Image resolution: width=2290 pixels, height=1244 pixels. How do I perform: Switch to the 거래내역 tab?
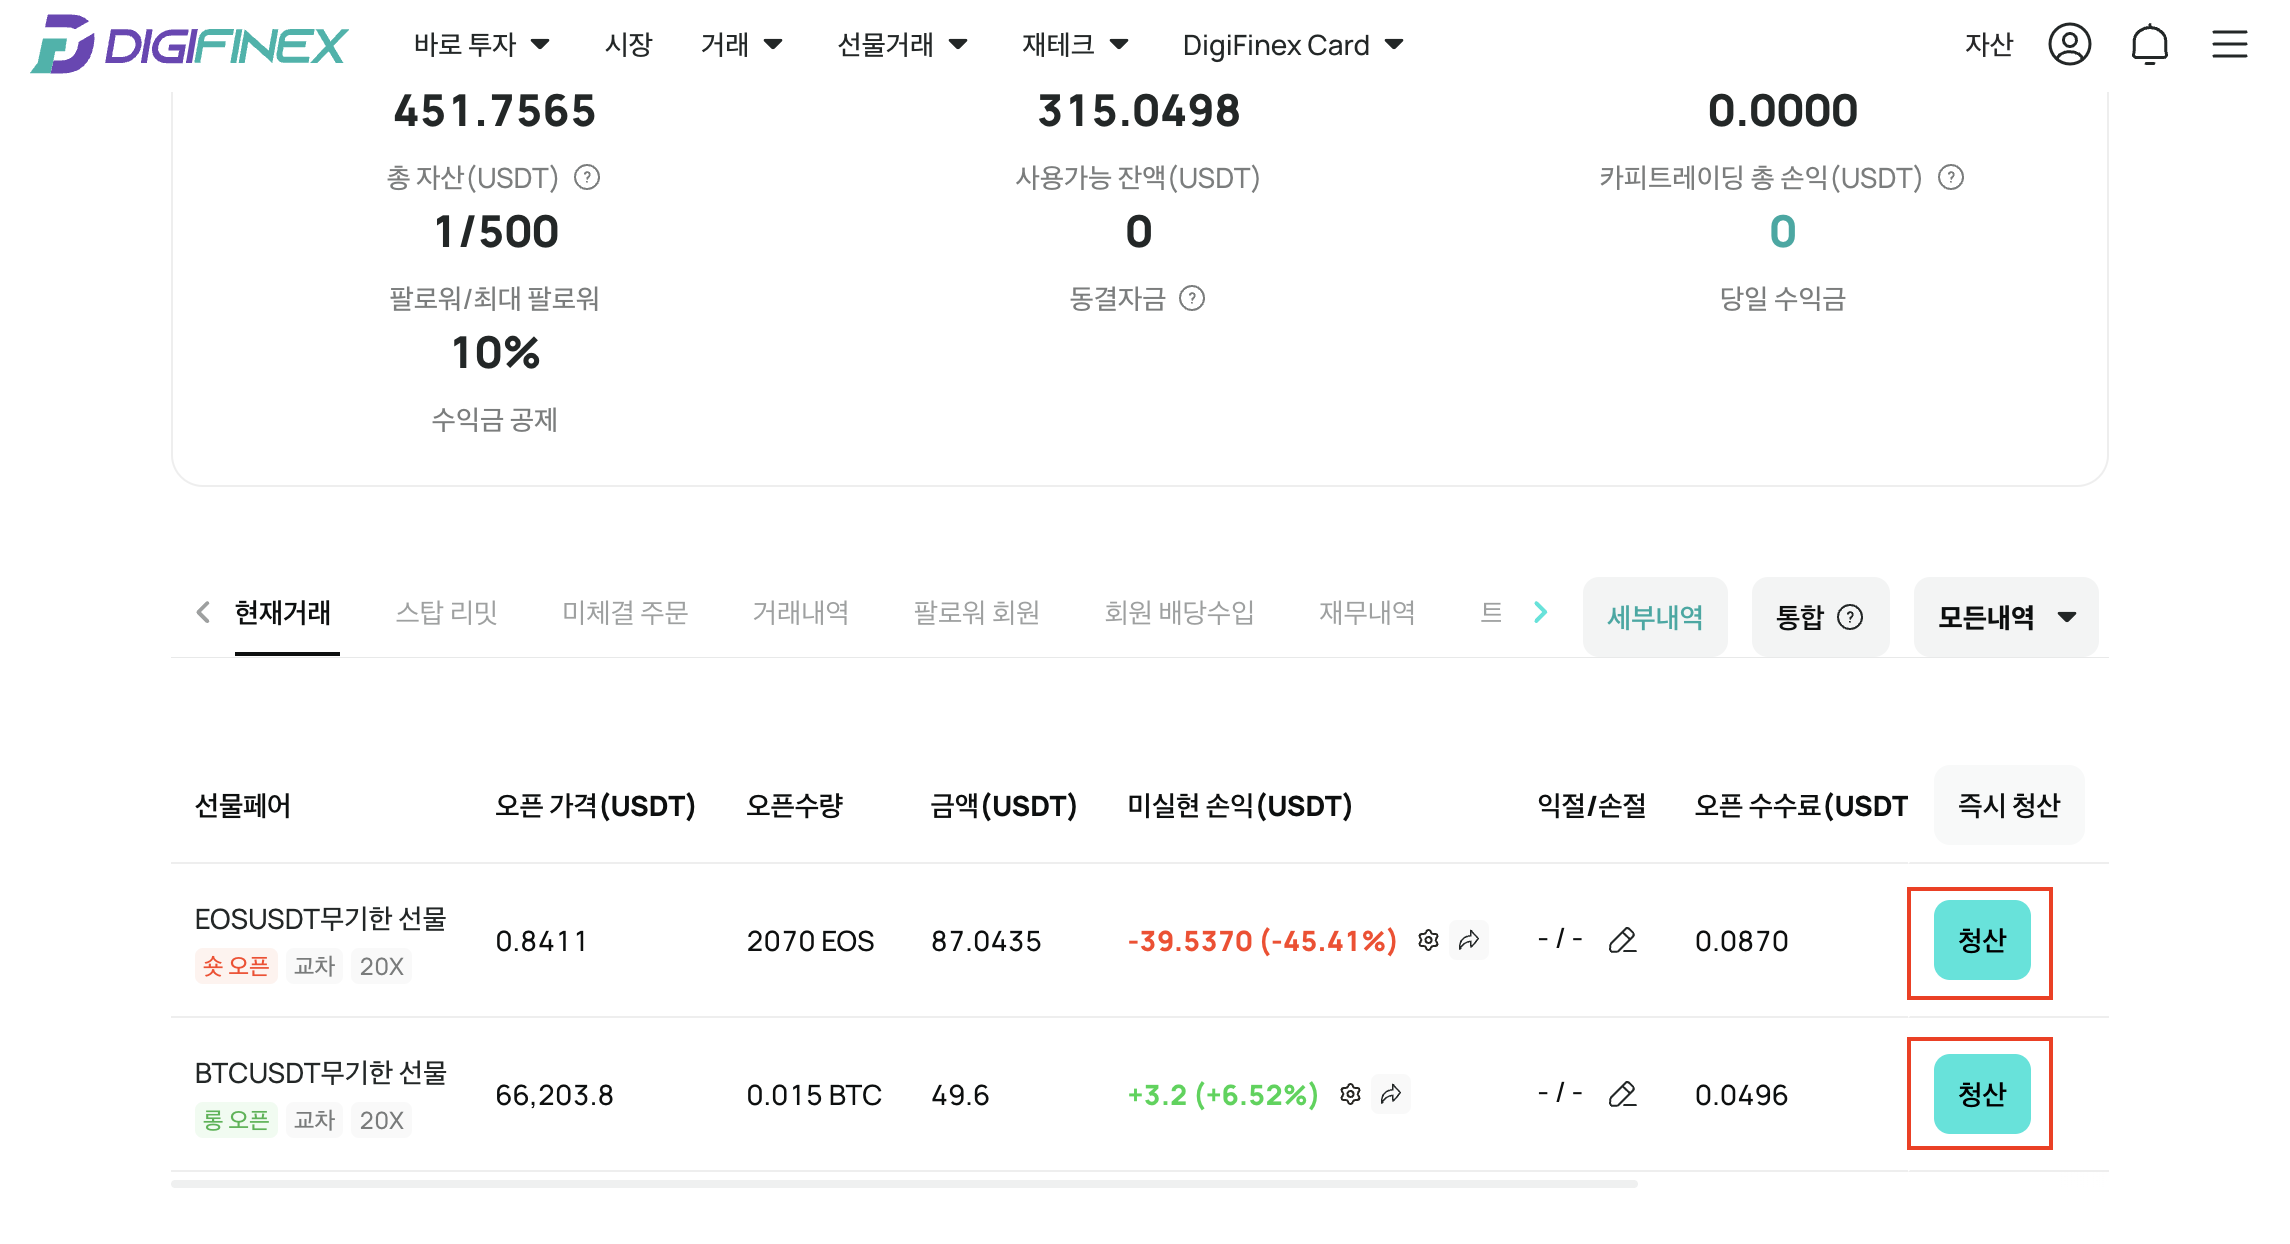click(800, 612)
